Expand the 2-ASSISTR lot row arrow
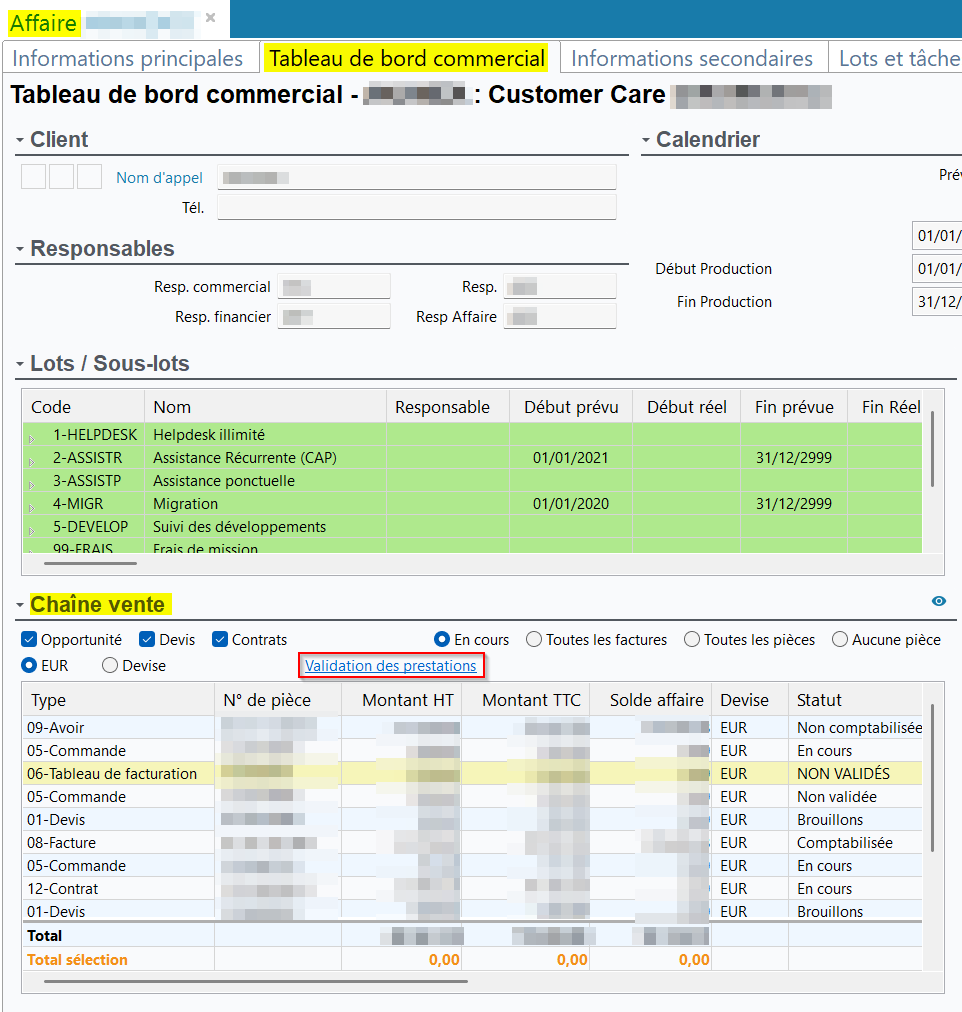This screenshot has height=1012, width=962. tap(31, 460)
